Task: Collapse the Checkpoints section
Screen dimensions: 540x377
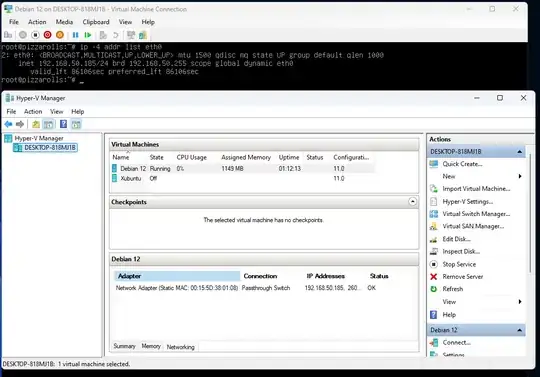Action: 413,202
